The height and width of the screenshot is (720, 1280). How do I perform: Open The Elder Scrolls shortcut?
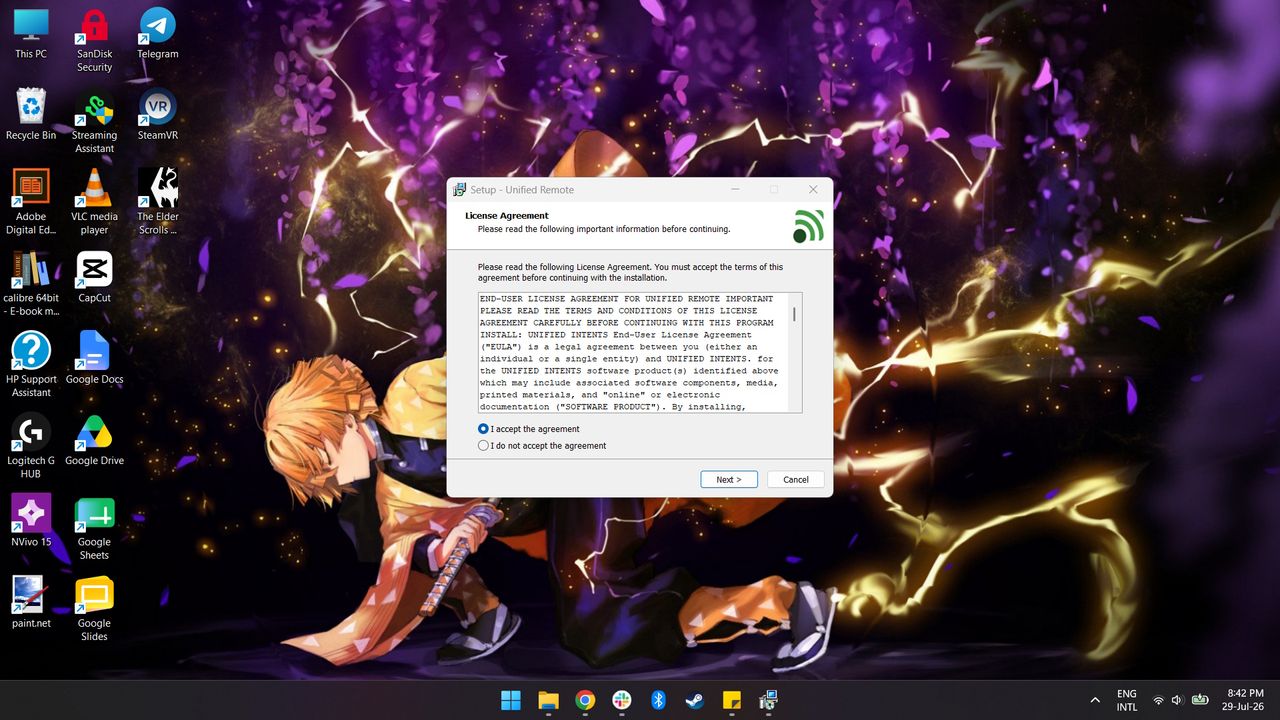pos(157,202)
